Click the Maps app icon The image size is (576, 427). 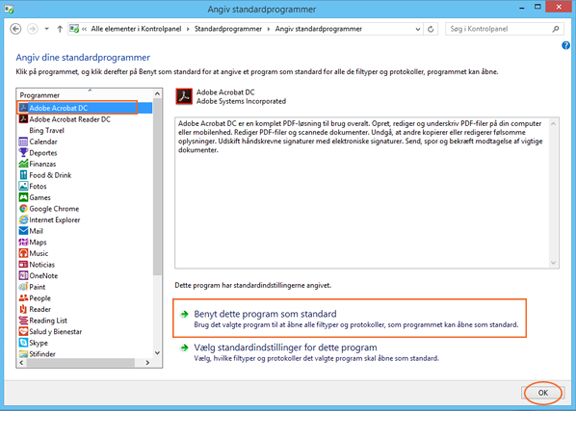(23, 242)
